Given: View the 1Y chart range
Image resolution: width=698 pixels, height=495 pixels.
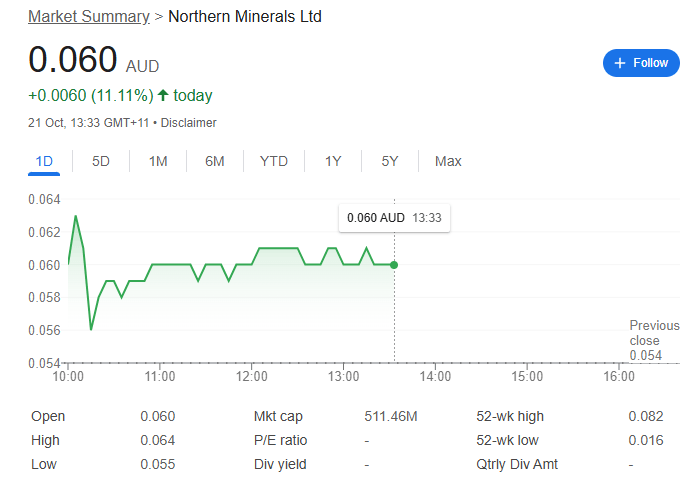Looking at the screenshot, I should 333,161.
